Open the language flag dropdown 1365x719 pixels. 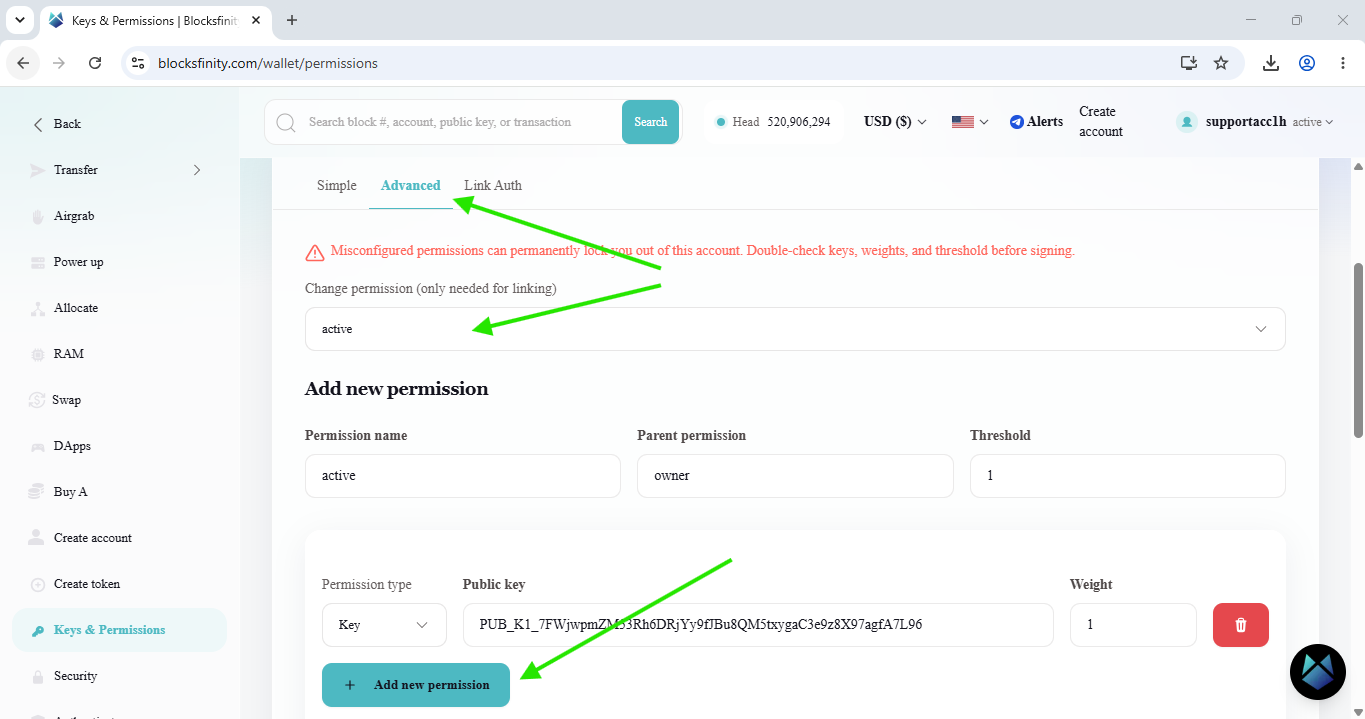click(x=970, y=122)
